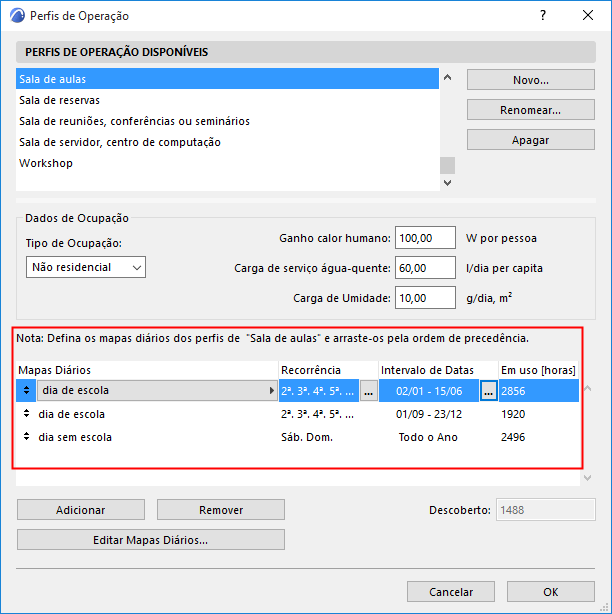Viewport: 612px width, 614px height.
Task: Click the Descoberto 1488 field
Action: pos(545,509)
